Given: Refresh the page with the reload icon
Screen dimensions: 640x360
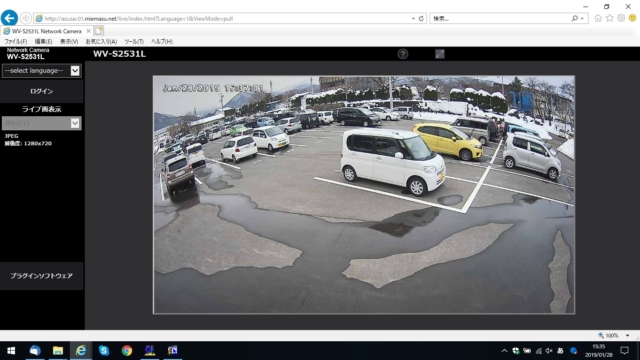Looking at the screenshot, I should point(421,18).
